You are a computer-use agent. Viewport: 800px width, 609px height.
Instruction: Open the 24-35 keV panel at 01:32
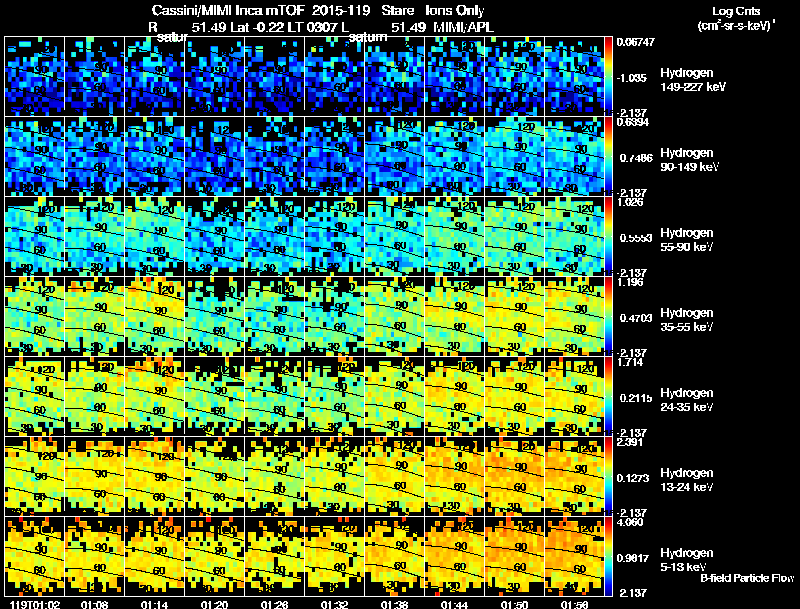pos(334,396)
